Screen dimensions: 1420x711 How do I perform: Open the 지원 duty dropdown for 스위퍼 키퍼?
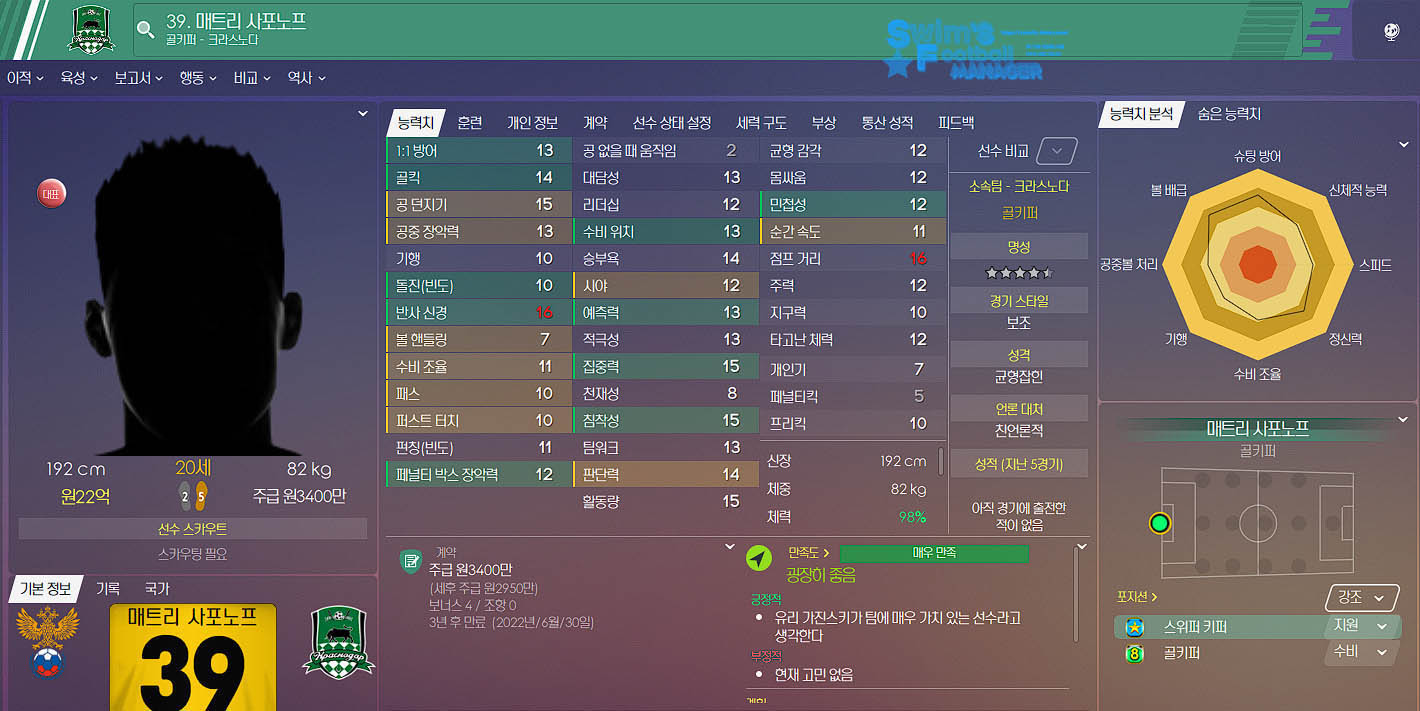(x=1362, y=626)
